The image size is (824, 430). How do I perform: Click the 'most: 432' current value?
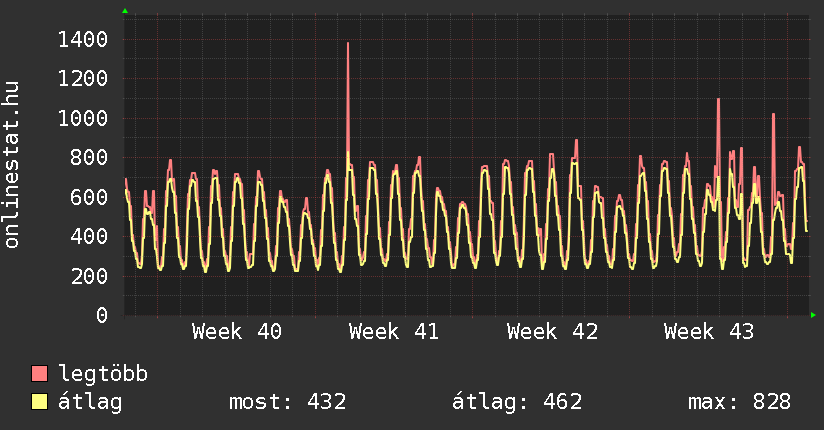pyautogui.click(x=287, y=403)
